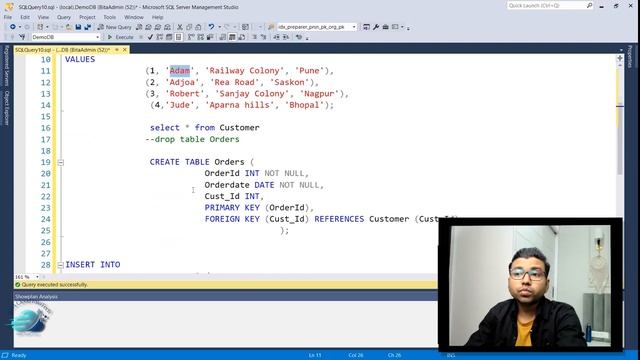Toggle pin on SQLQuery10.sql tab
The width and height of the screenshot is (640, 360).
coord(117,50)
